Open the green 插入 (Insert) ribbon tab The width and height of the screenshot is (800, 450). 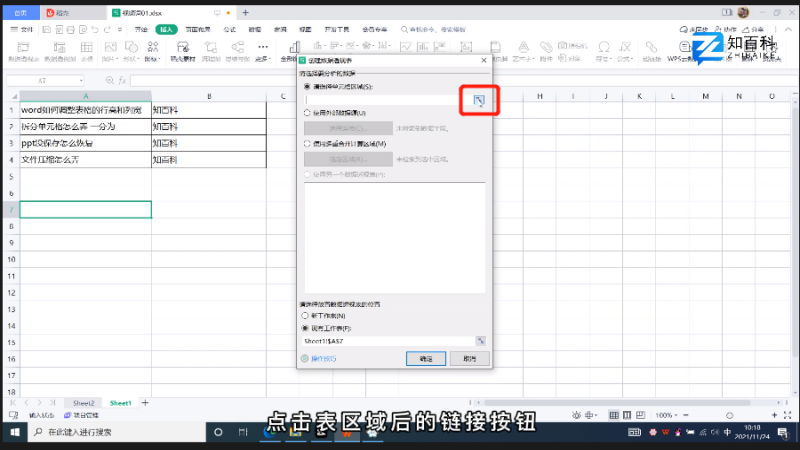[x=166, y=30]
